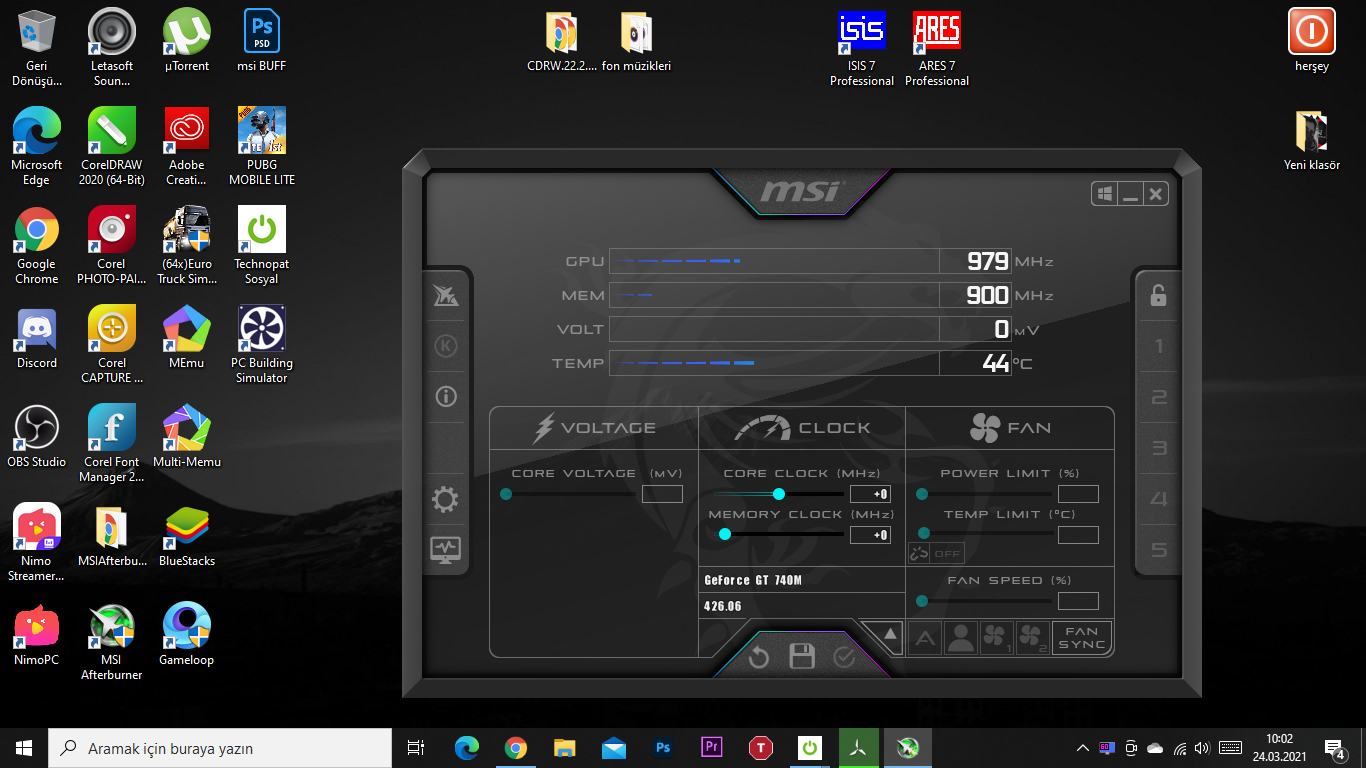This screenshot has height=768, width=1366.
Task: Save the profile with floppy disk icon
Action: tap(802, 657)
